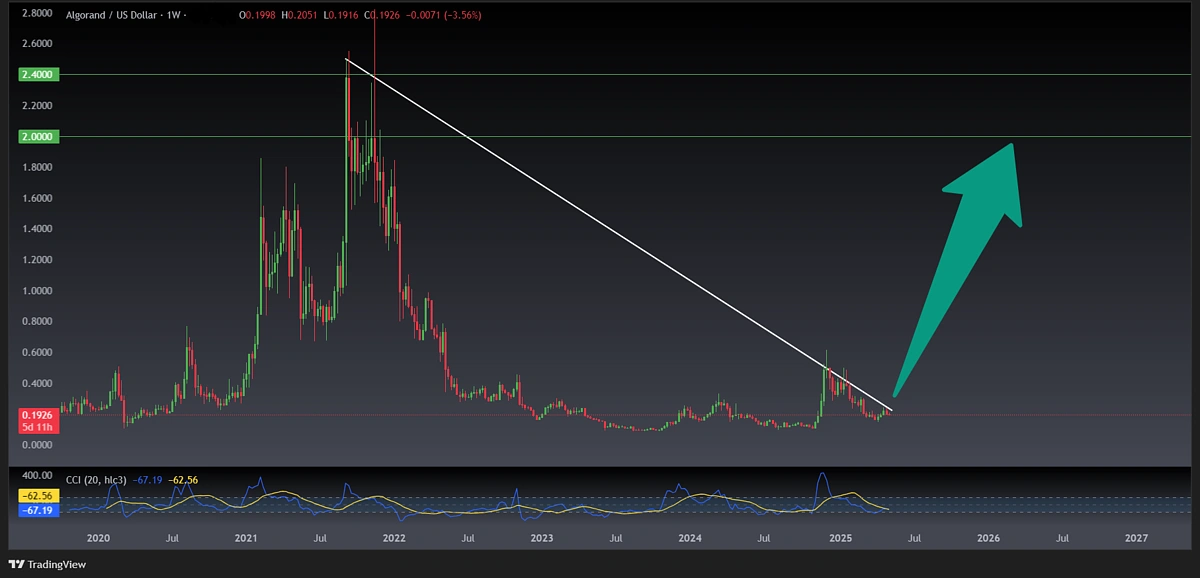Click the 2.8000 price axis value
The image size is (1200, 578).
[x=37, y=13]
